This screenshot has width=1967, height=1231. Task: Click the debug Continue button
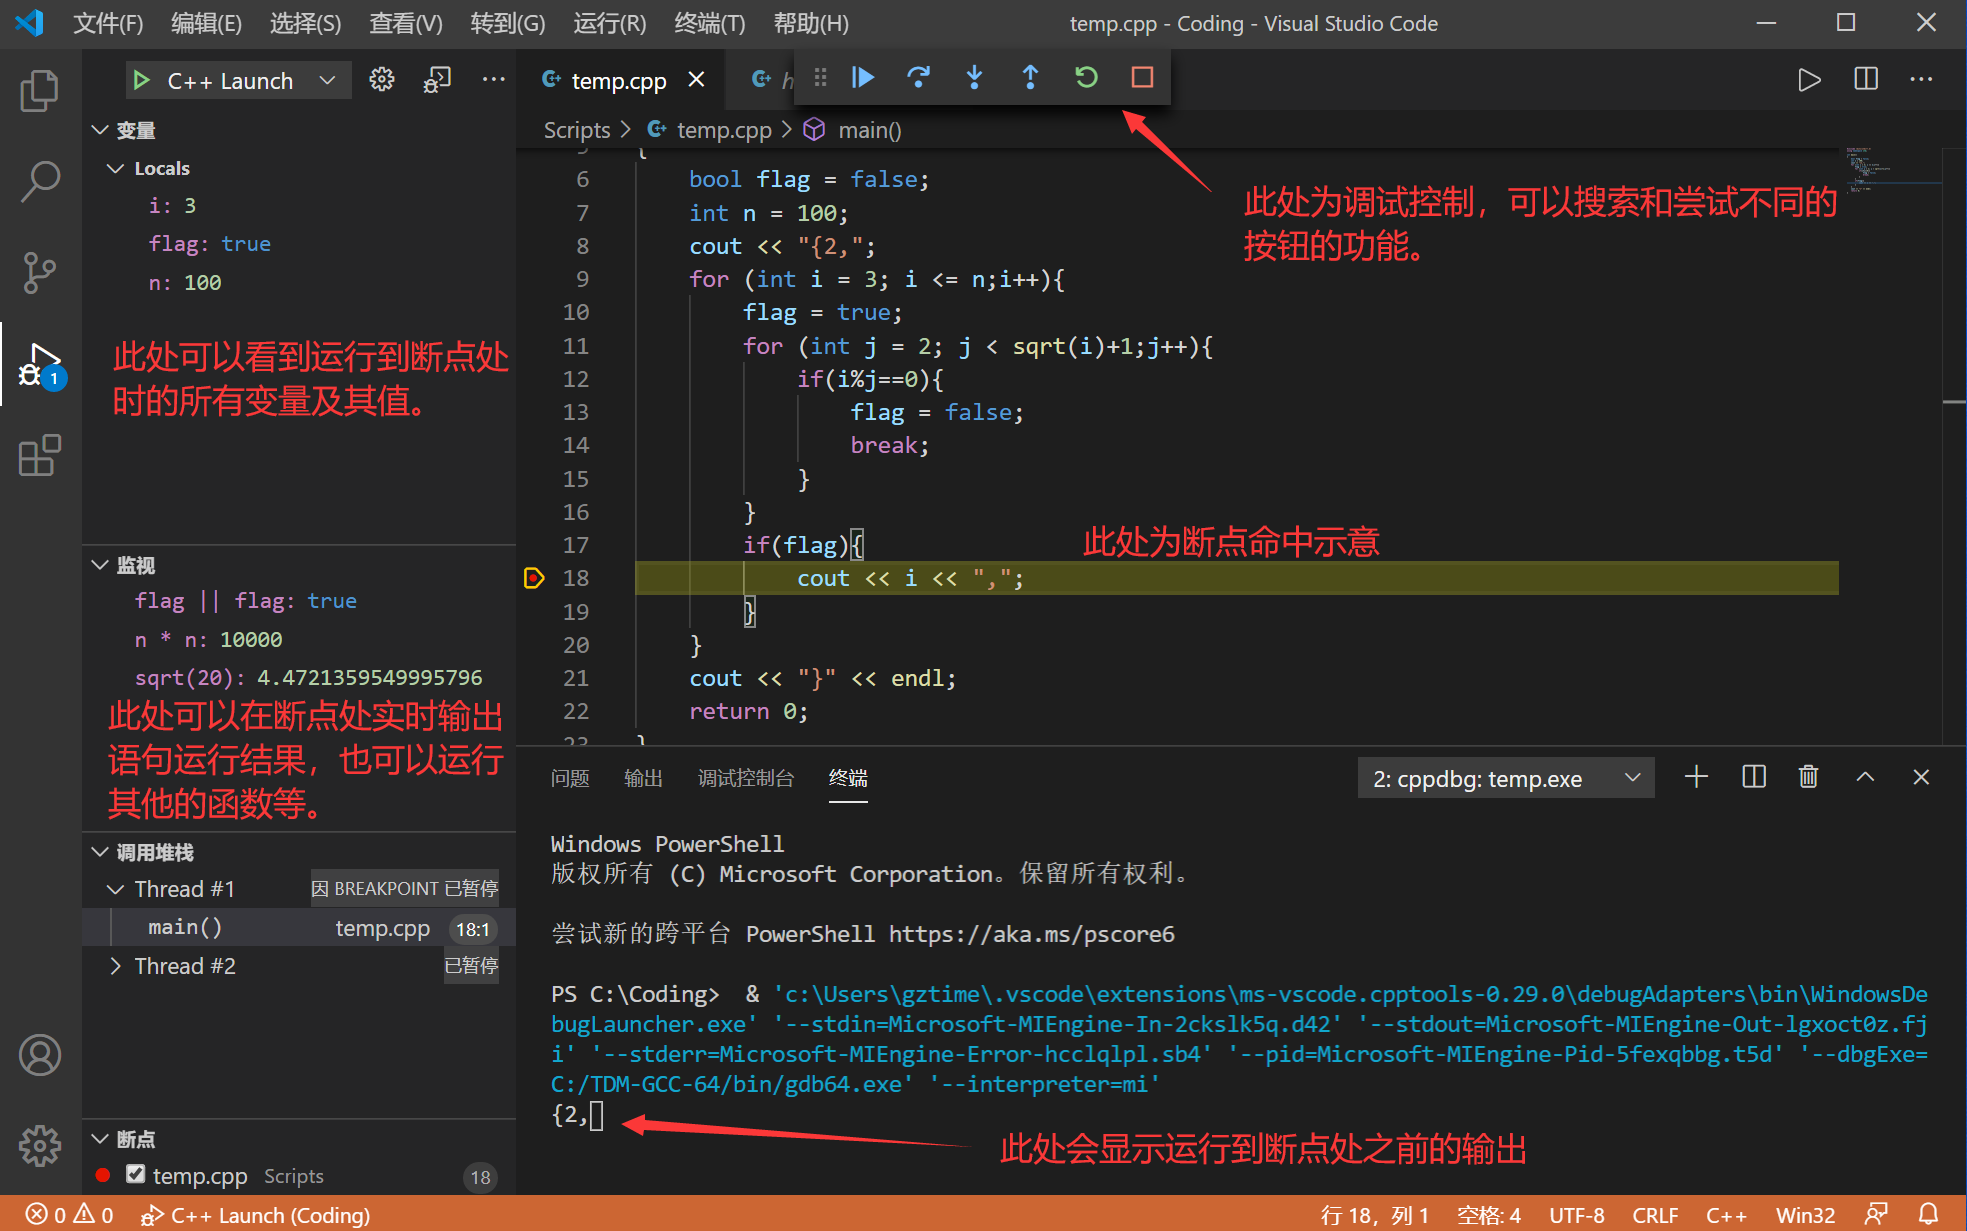click(863, 77)
